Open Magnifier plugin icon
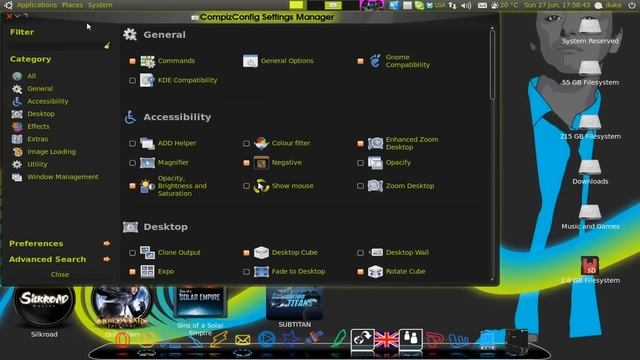Image resolution: width=640 pixels, height=360 pixels. 147,163
